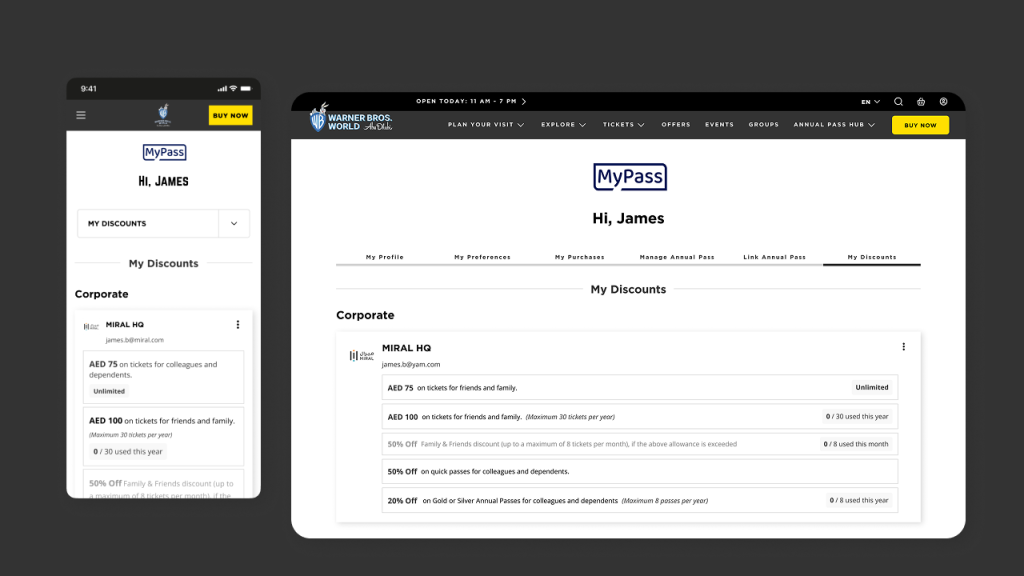This screenshot has height=576, width=1024.
Task: Open GROUPS nav item
Action: [x=764, y=125]
